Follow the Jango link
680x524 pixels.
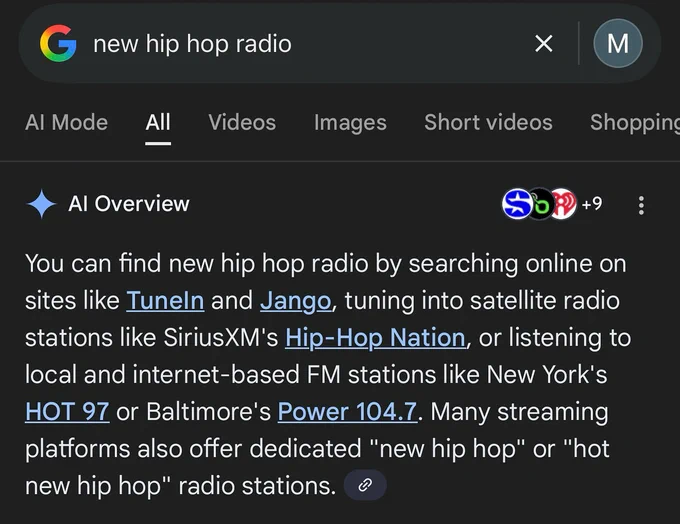[x=295, y=301]
